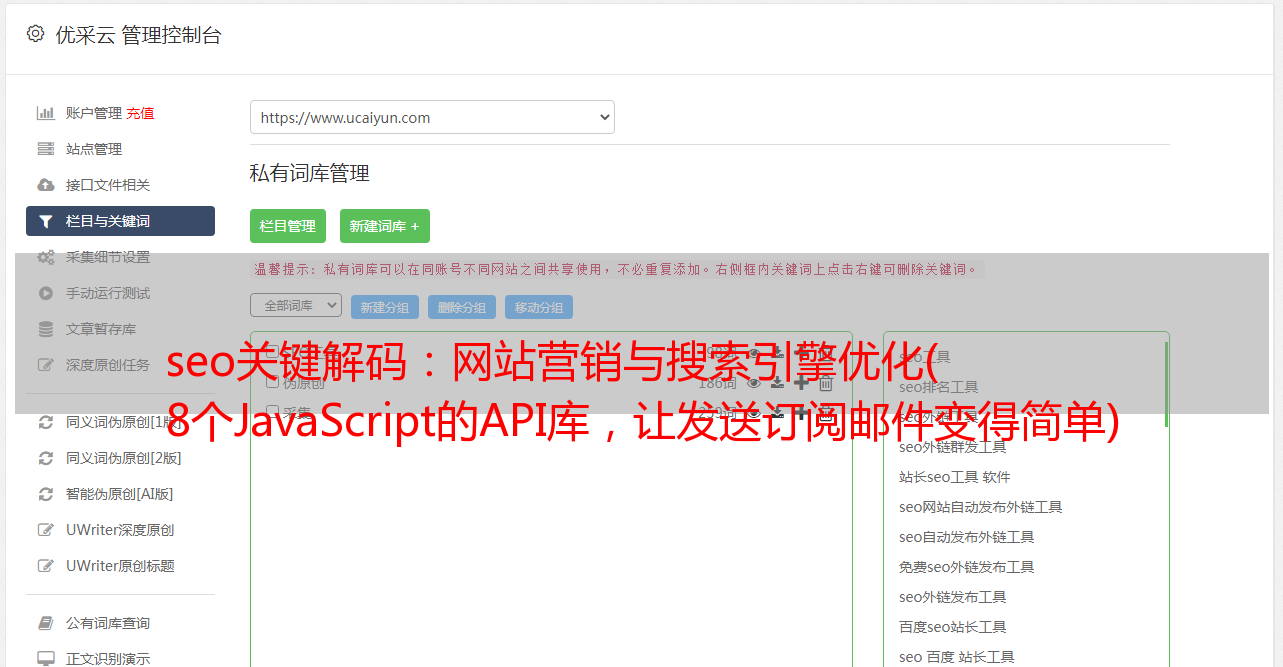Click the 新建分组 button
Screen dimensions: 1283x667
click(385, 307)
